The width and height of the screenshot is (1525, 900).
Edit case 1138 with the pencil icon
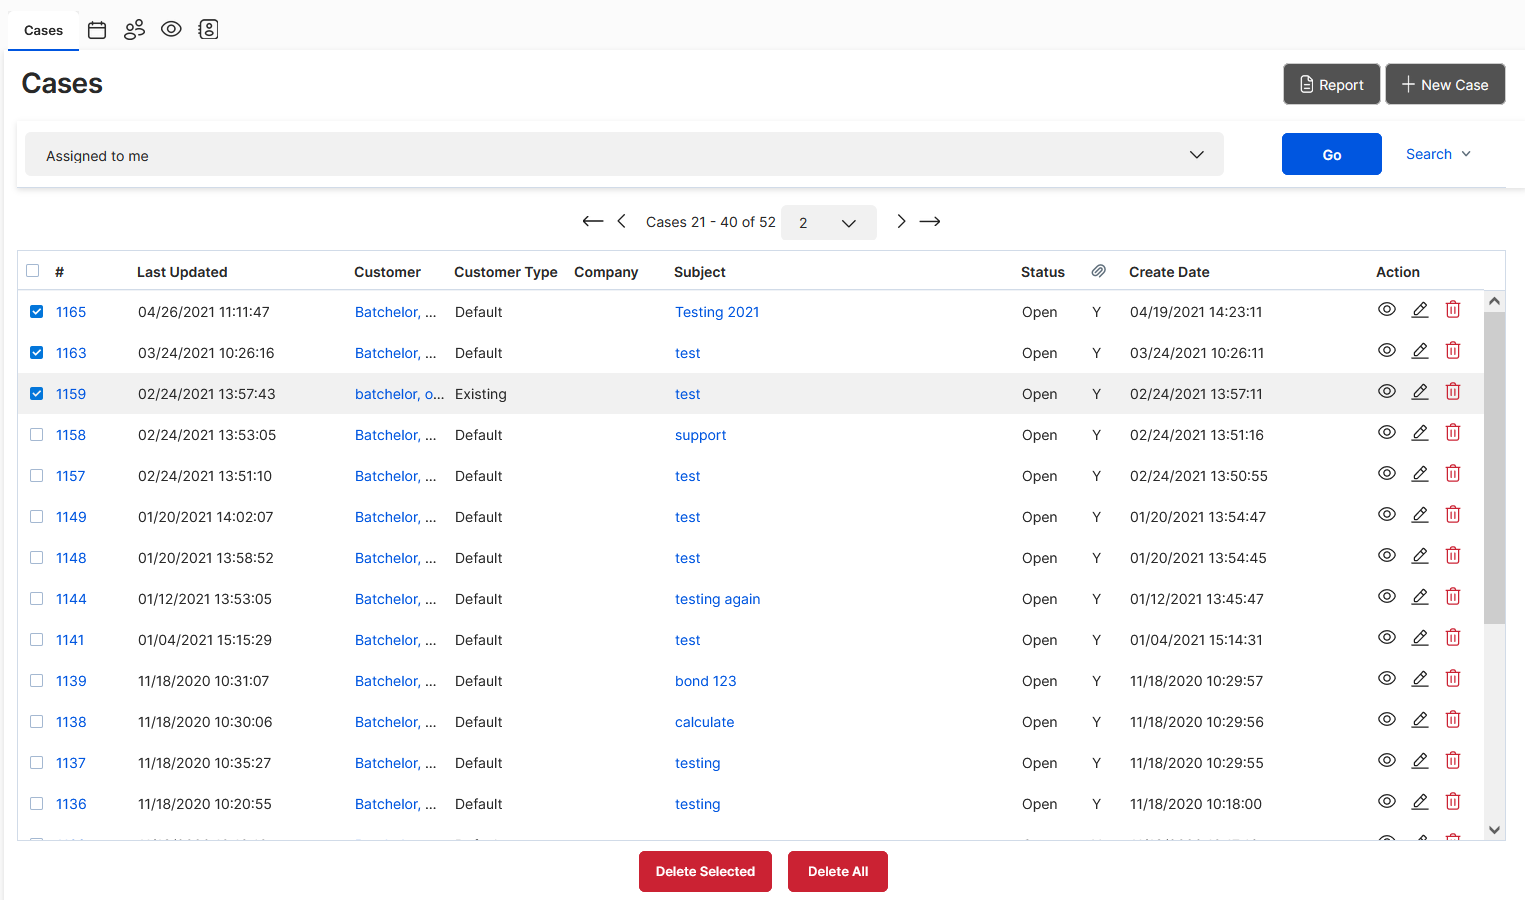point(1420,720)
